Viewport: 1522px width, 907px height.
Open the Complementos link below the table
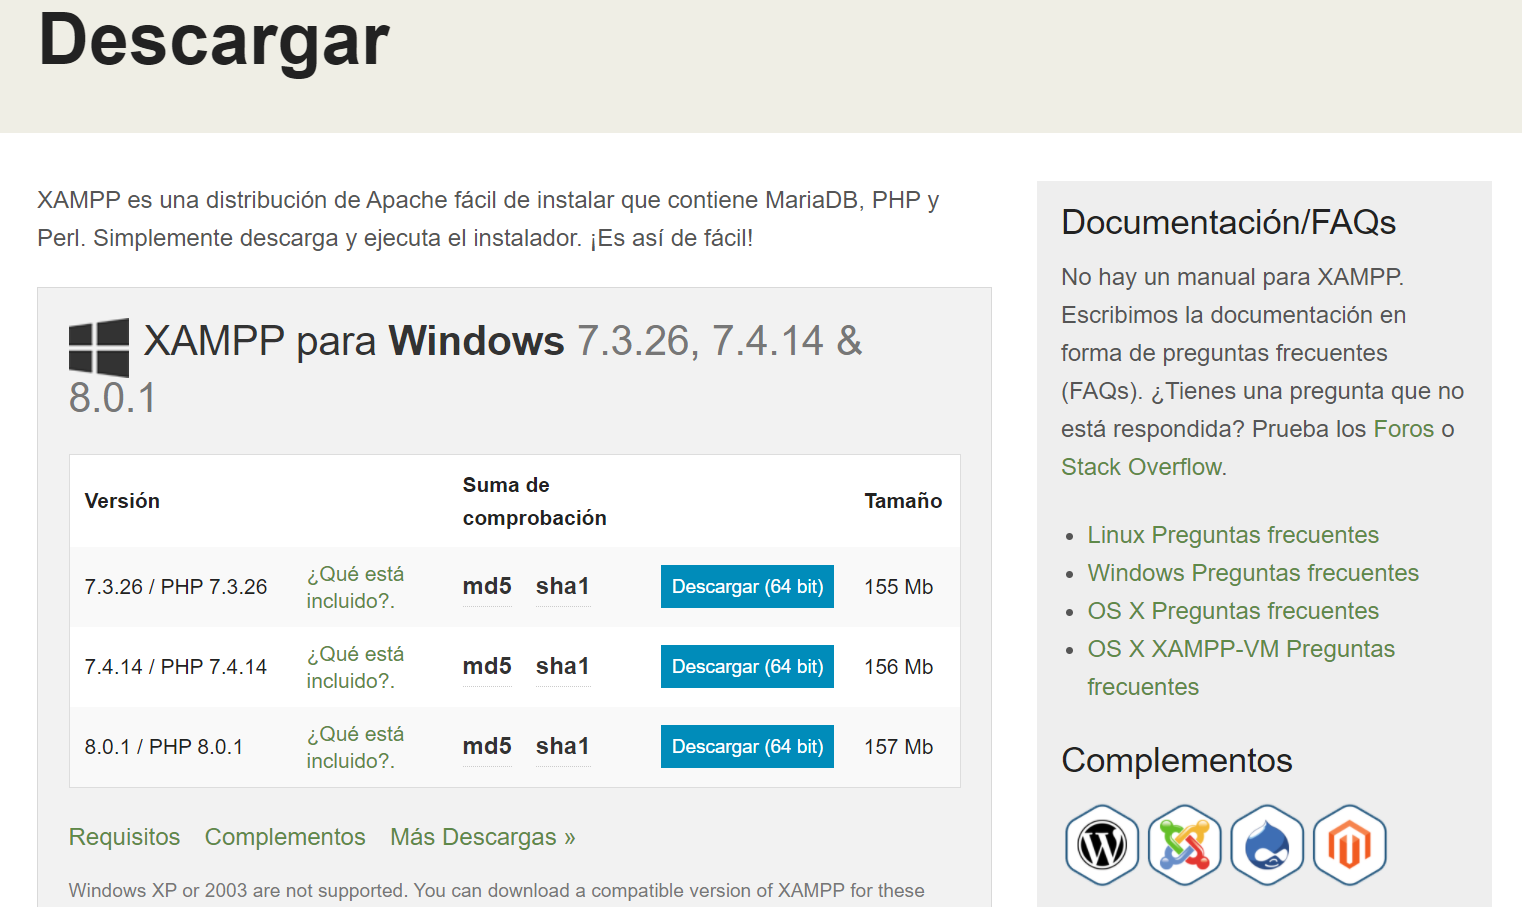tap(285, 837)
